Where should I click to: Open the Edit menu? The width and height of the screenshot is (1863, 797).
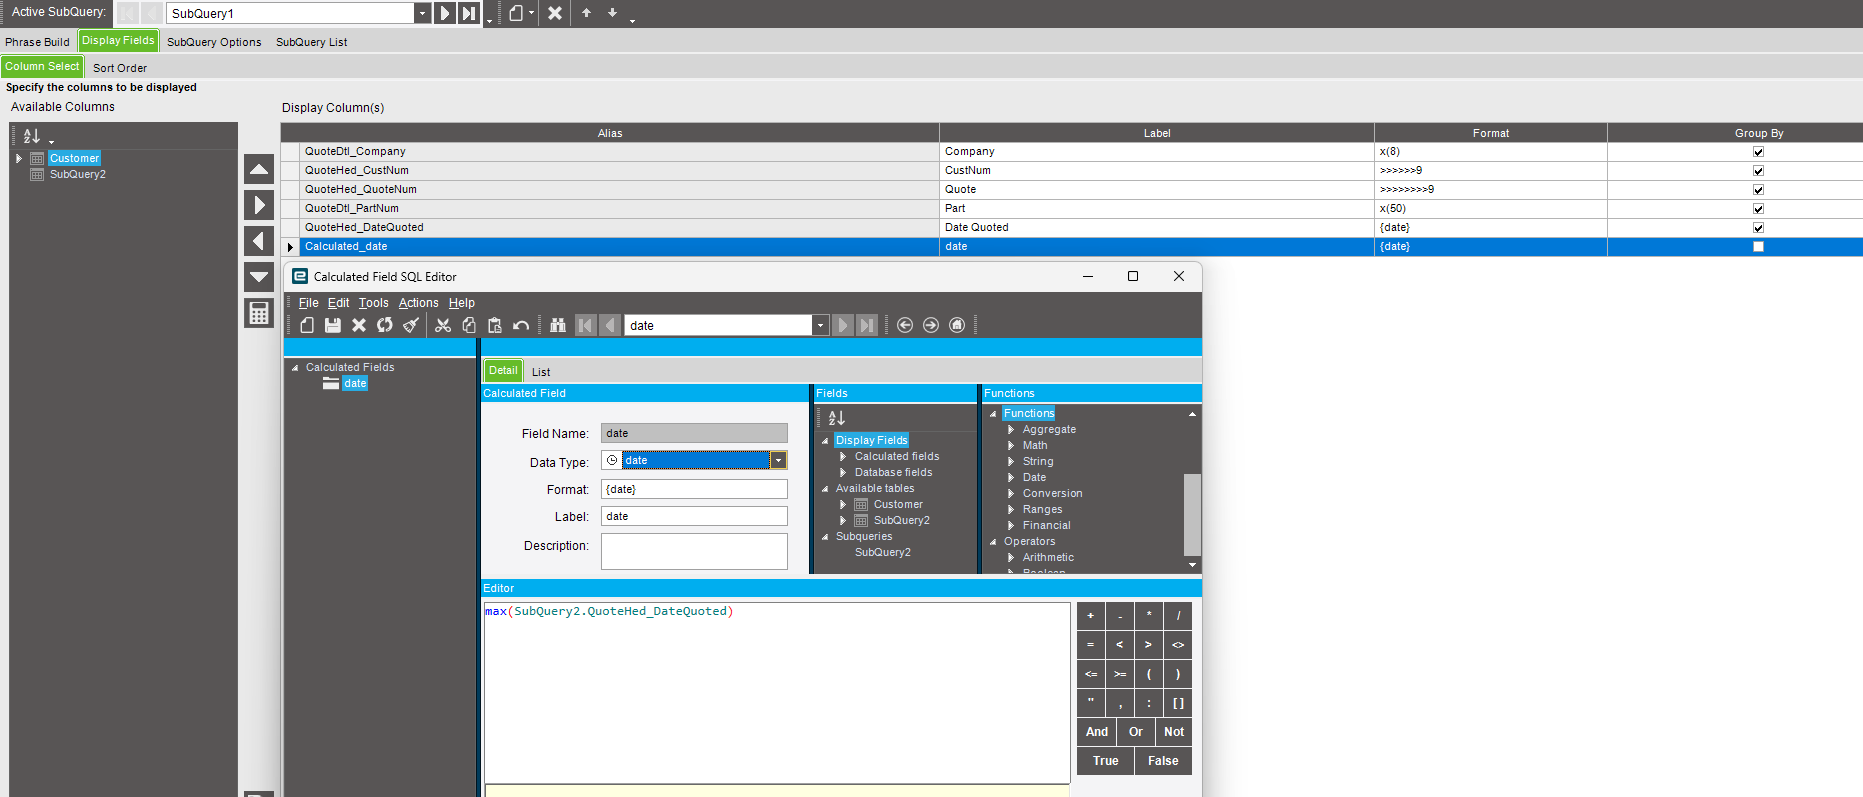pos(339,303)
